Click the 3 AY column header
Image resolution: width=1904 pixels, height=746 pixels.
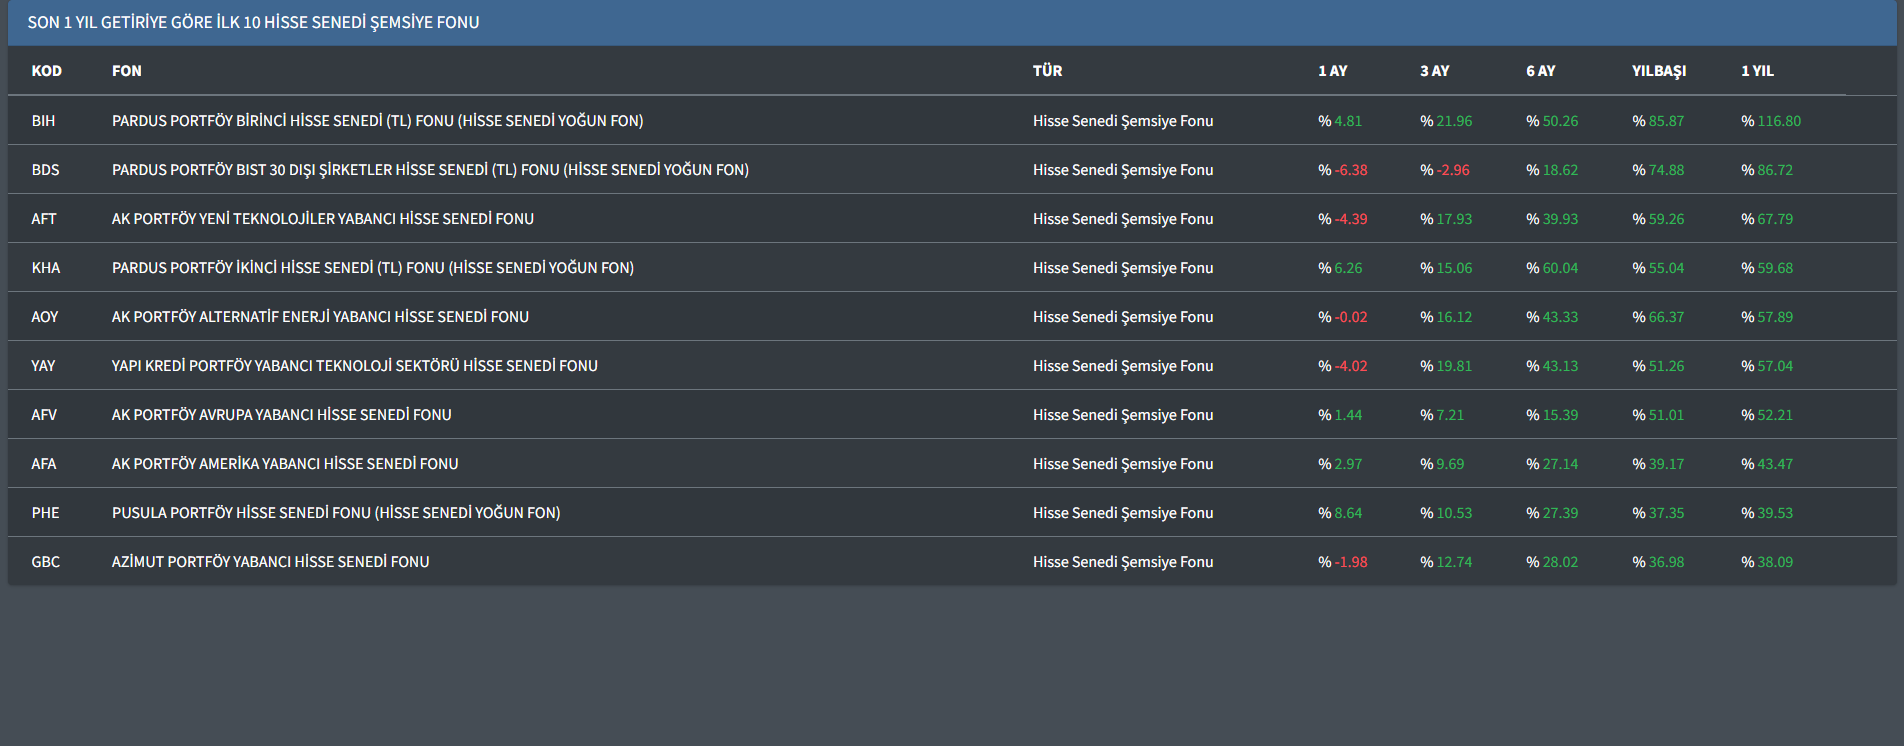pos(1434,71)
